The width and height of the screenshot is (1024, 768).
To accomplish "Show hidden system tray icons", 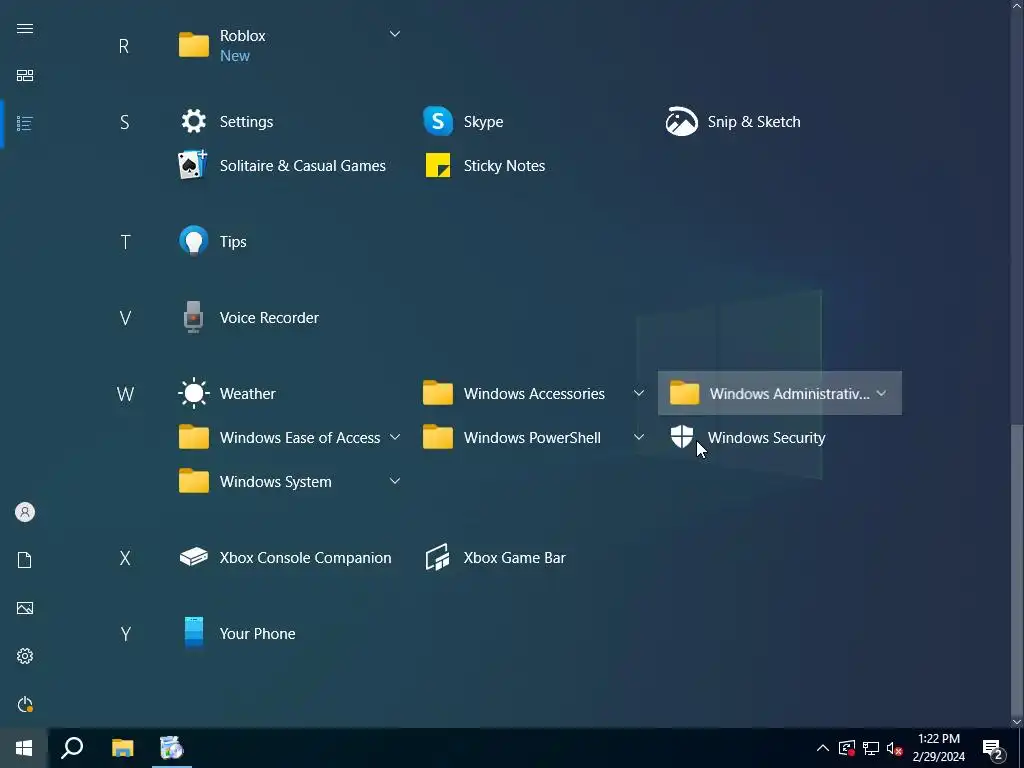I will click(x=823, y=748).
